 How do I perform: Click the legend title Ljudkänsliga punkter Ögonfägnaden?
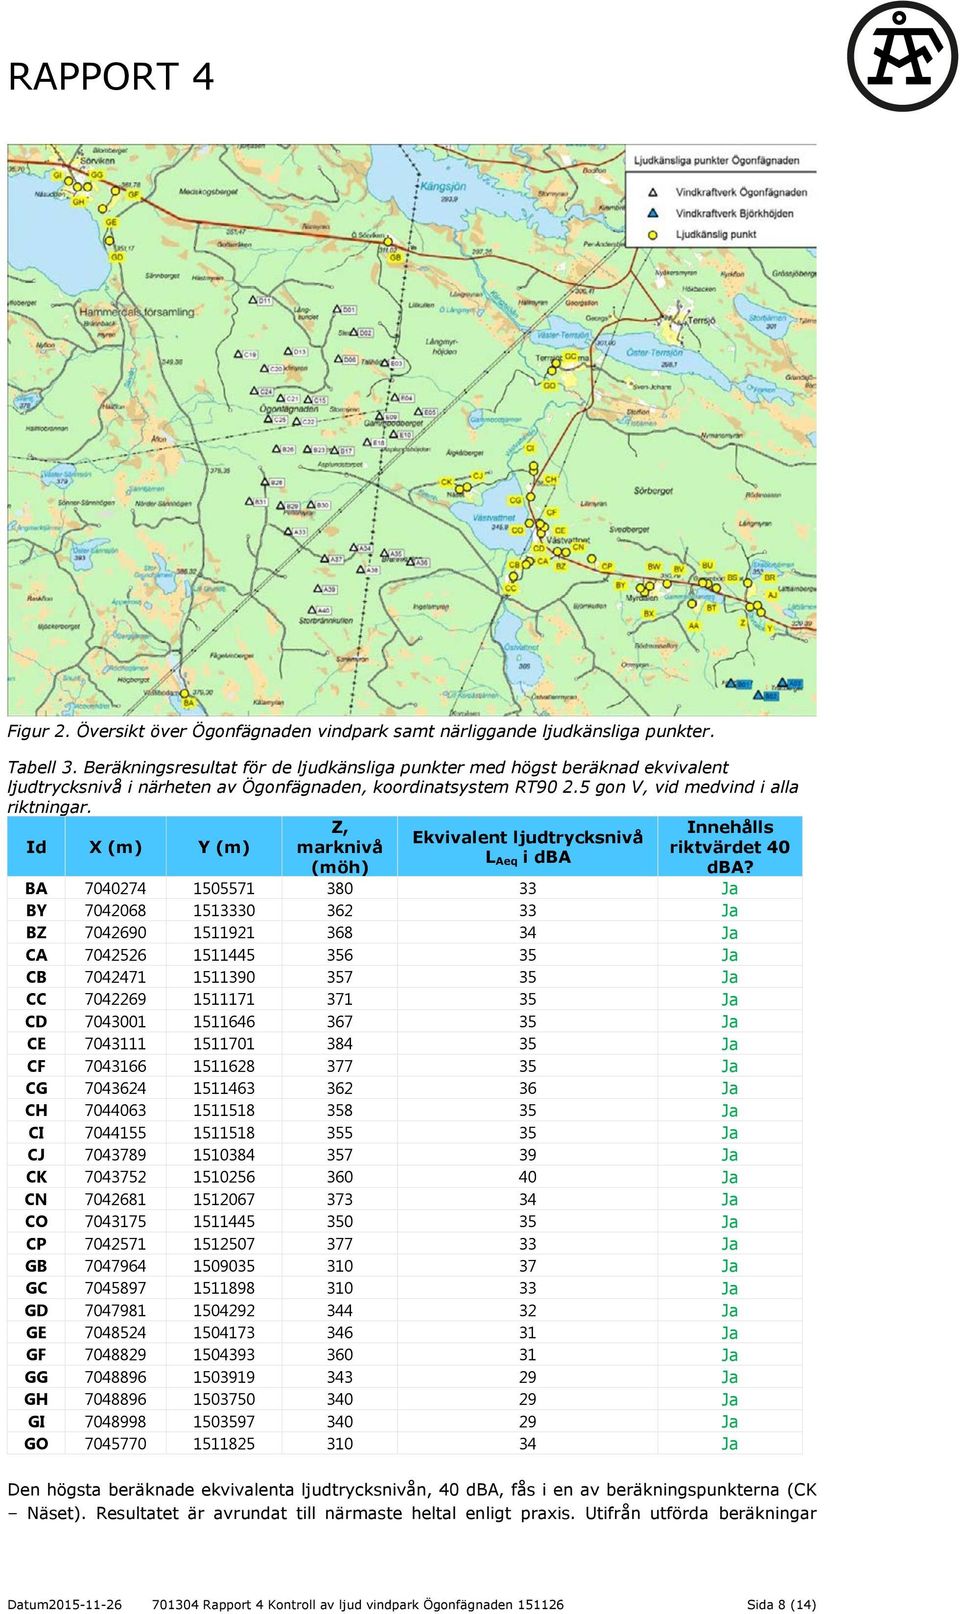click(x=717, y=160)
